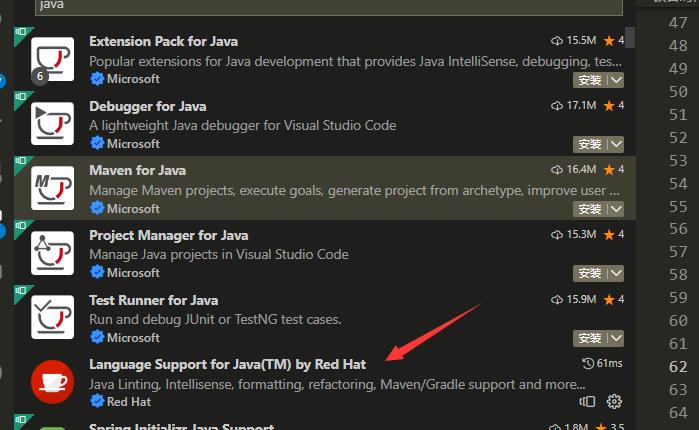The image size is (699, 430).
Task: Open the Maven for Java icon
Action: (53, 188)
